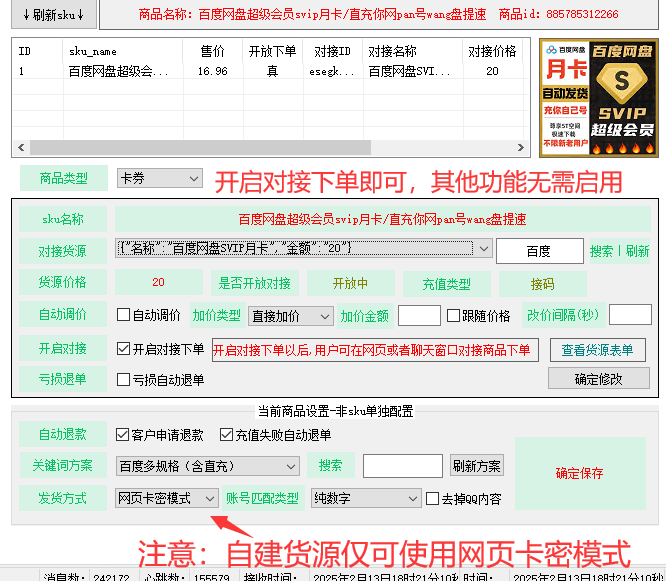The width and height of the screenshot is (666, 581).
Task: Click the sku名称 red product name field
Action: [382, 219]
